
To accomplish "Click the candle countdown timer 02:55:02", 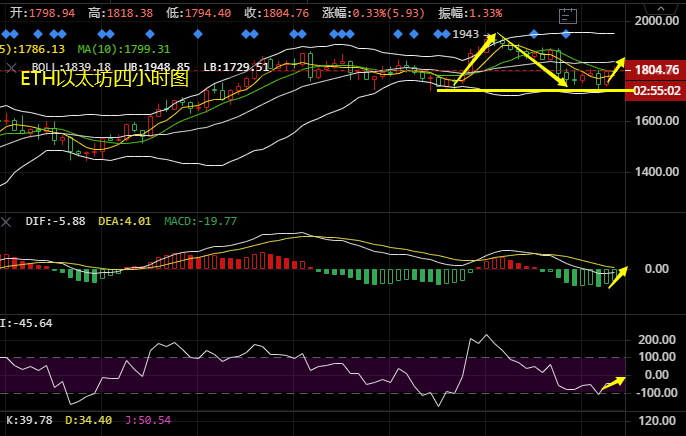I will tap(657, 90).
